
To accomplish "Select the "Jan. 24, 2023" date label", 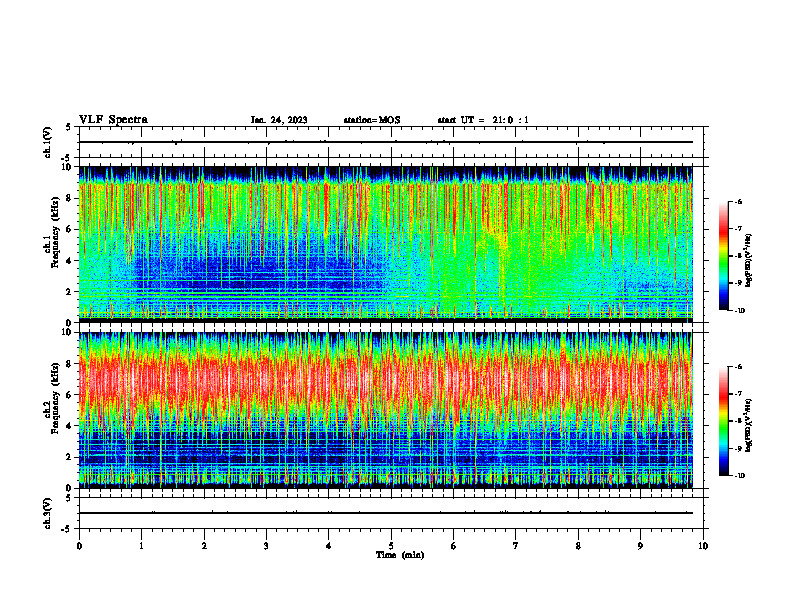I will click(279, 120).
